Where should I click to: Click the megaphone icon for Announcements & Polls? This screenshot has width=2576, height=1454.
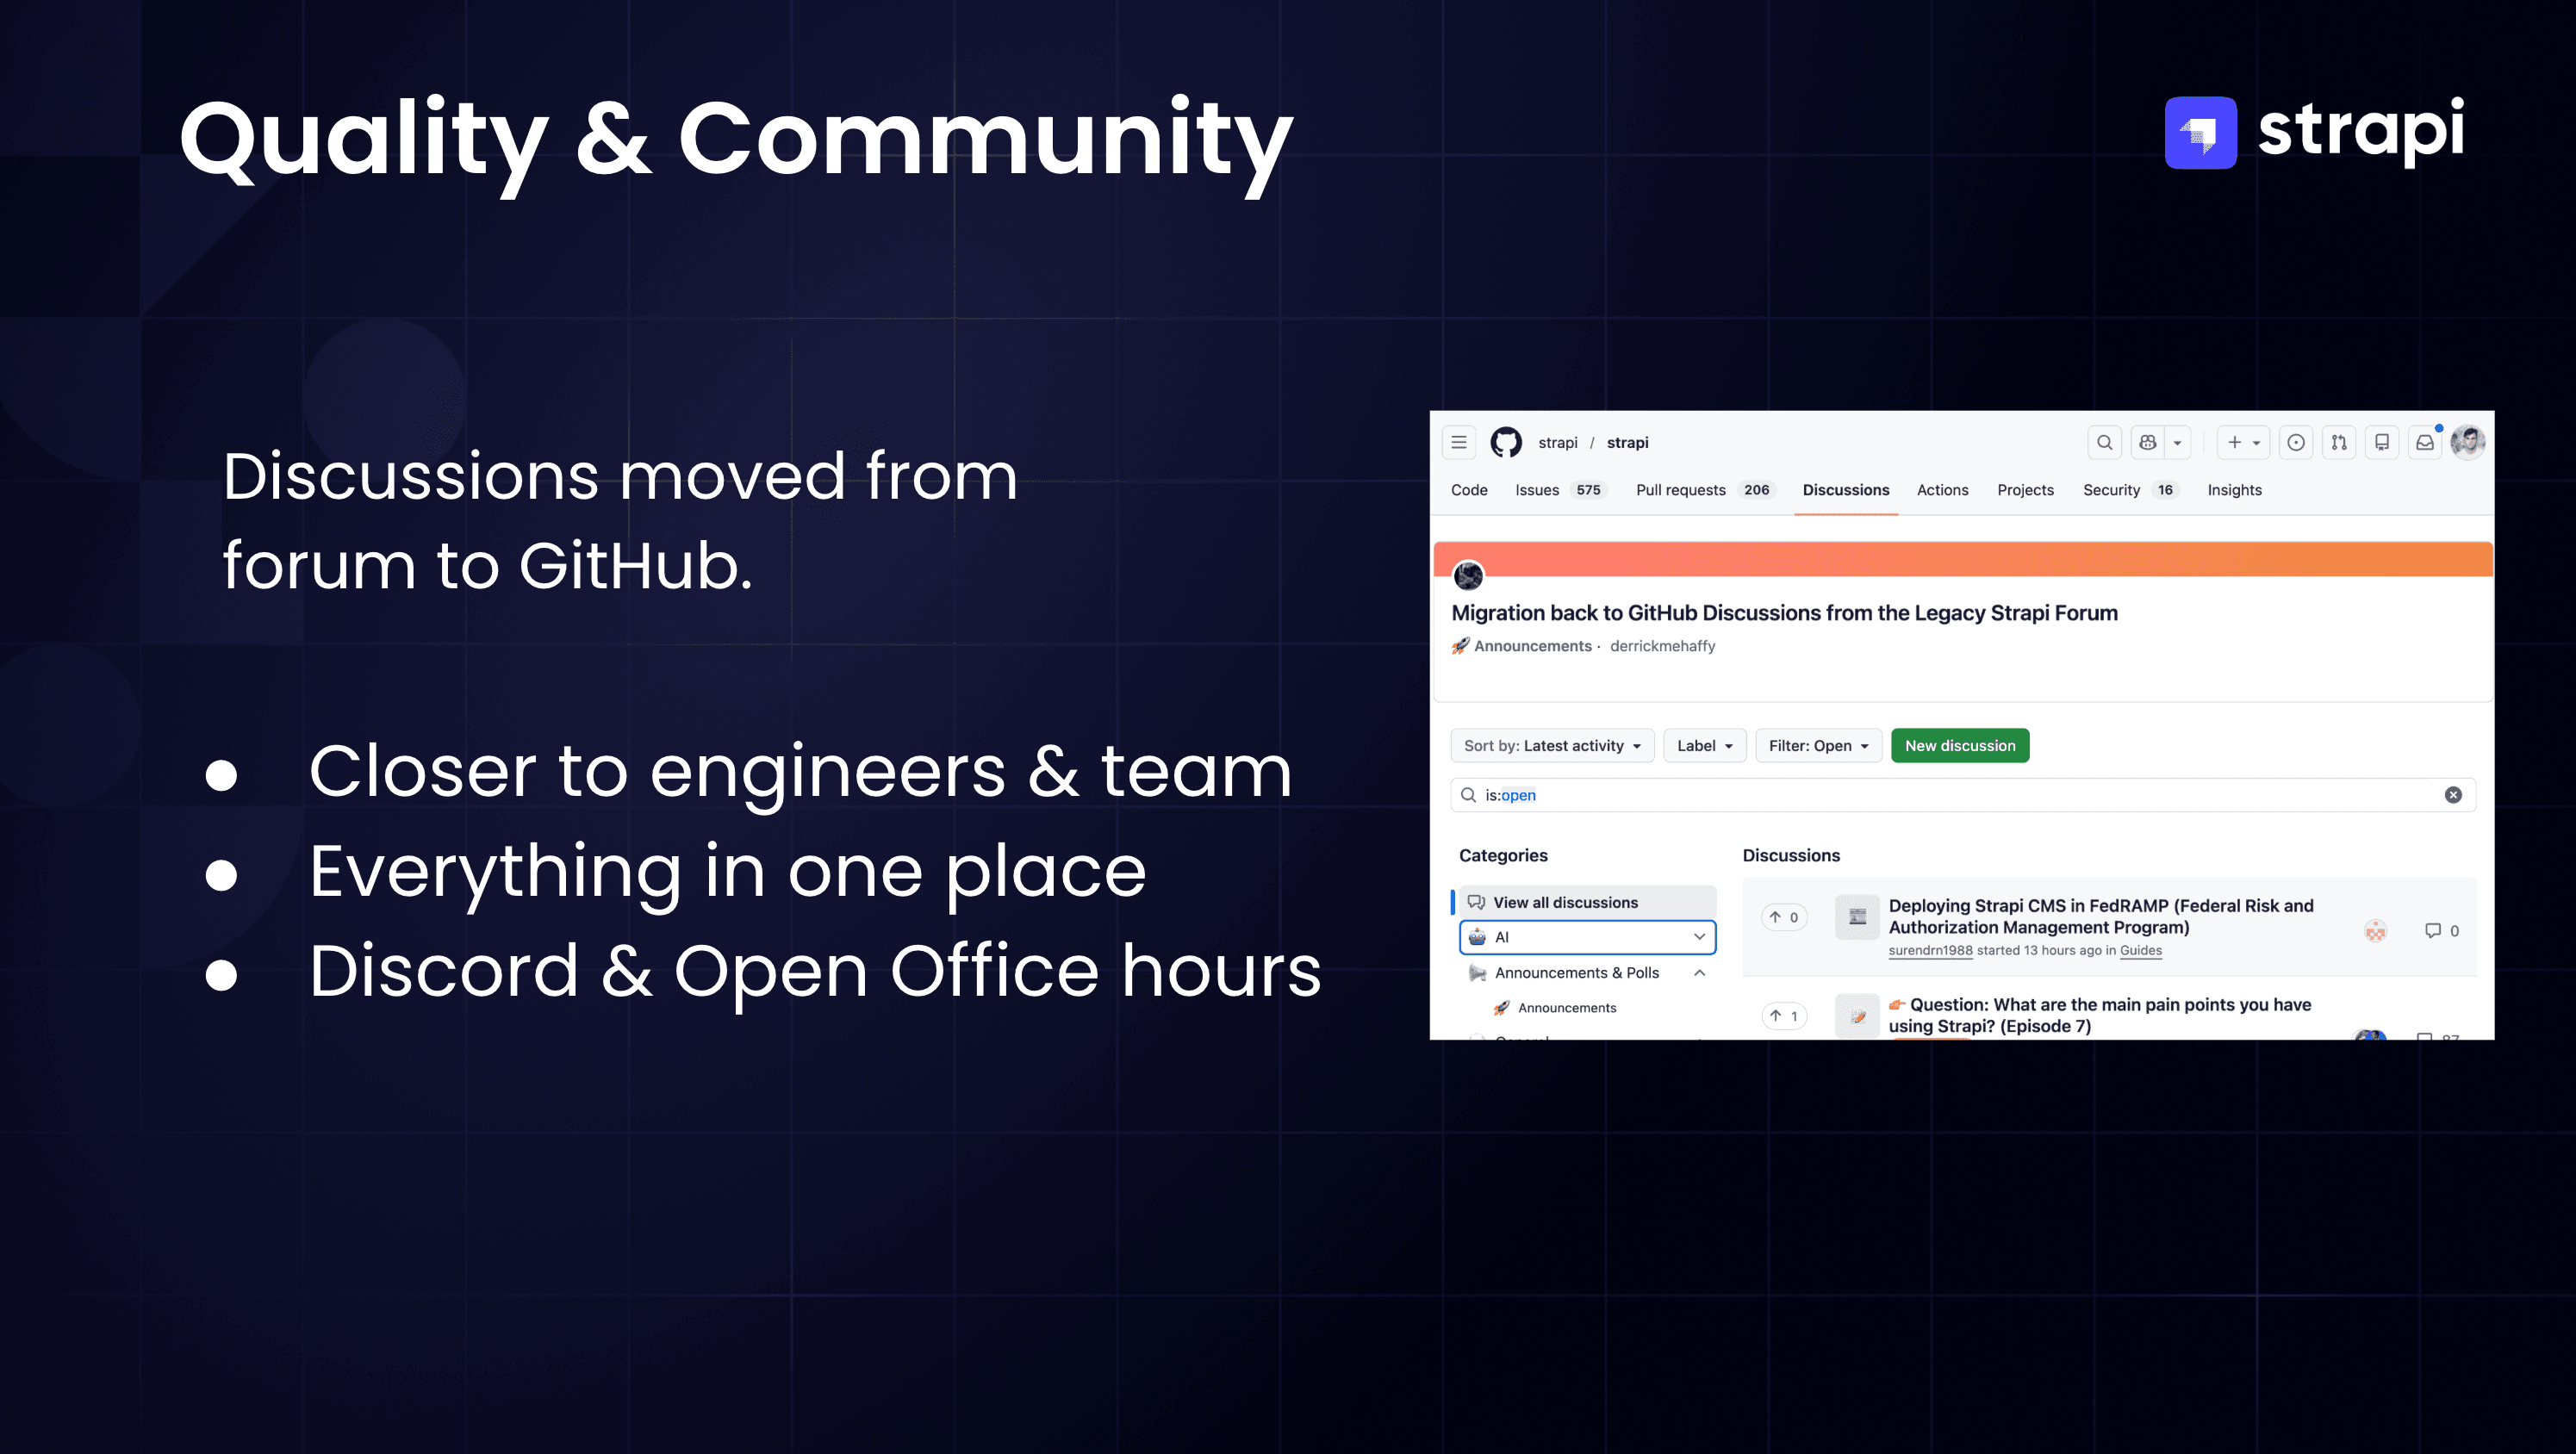(1477, 973)
